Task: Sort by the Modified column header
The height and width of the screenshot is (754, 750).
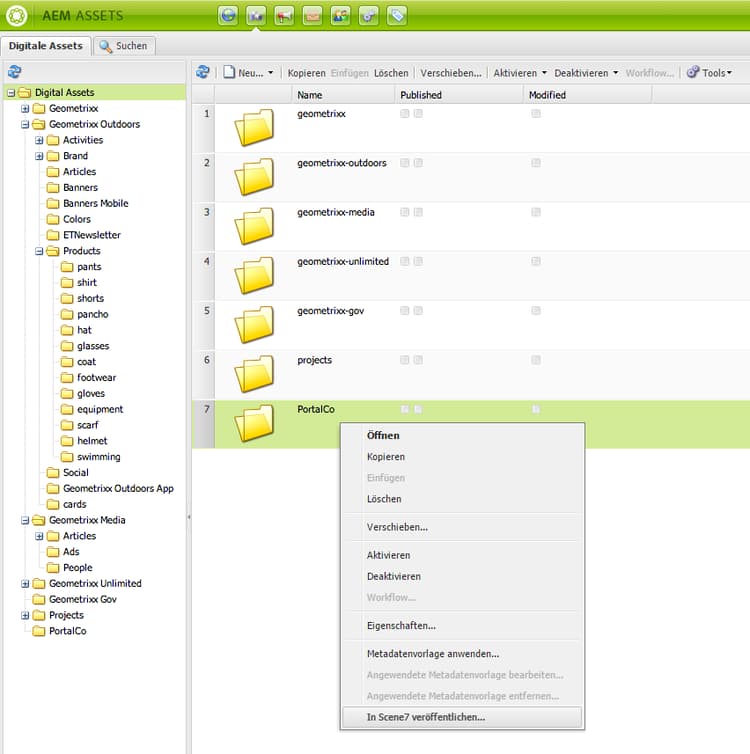Action: 588,95
